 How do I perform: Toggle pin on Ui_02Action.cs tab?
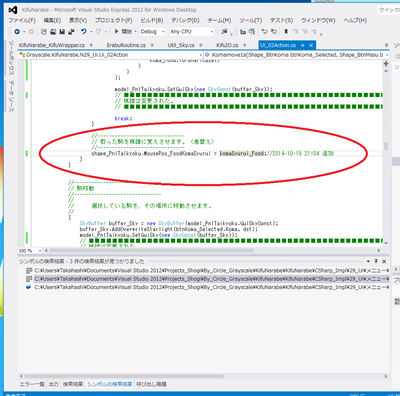(303, 45)
